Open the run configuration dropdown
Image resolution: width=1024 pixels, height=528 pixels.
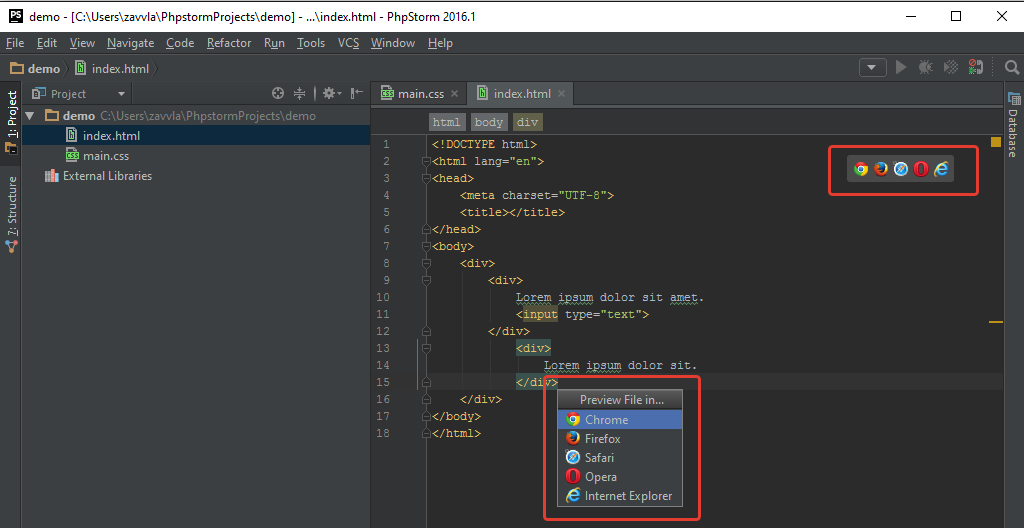coord(872,67)
